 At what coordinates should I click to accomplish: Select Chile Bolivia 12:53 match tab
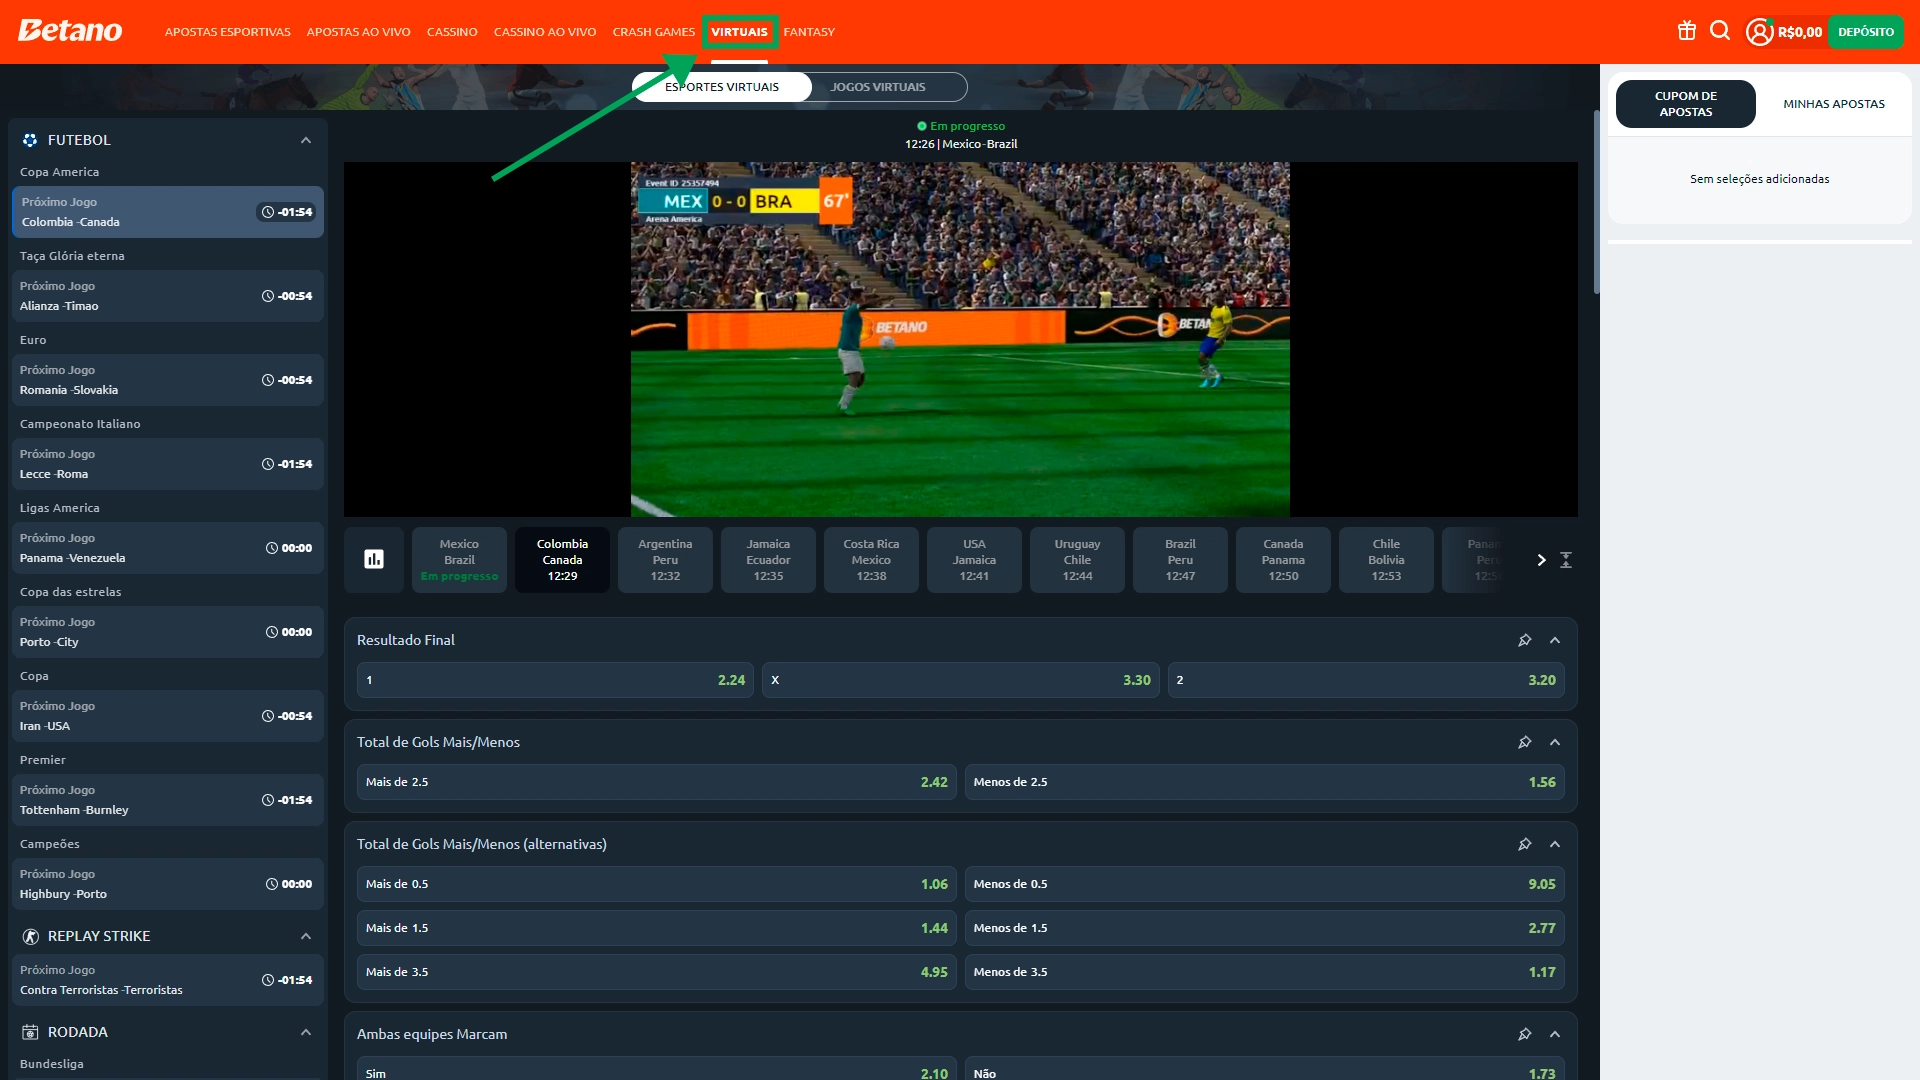[1386, 560]
